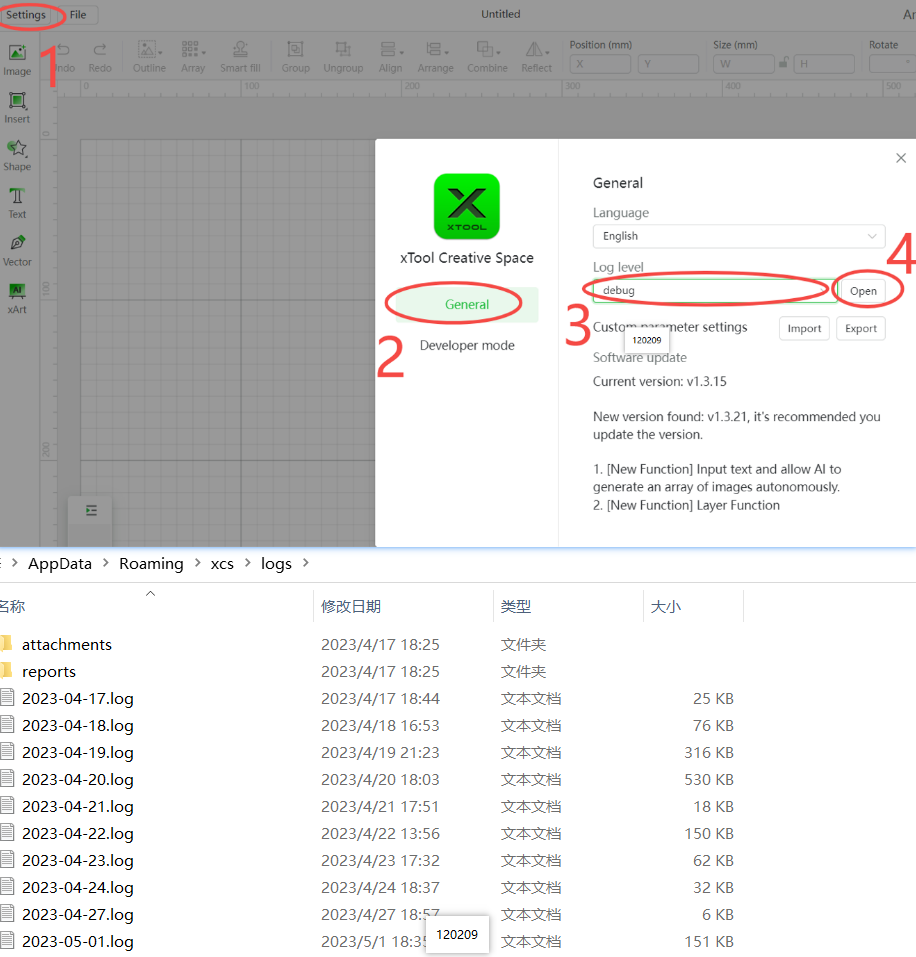Click the Redo toolbar icon
916x957 pixels.
(x=100, y=58)
